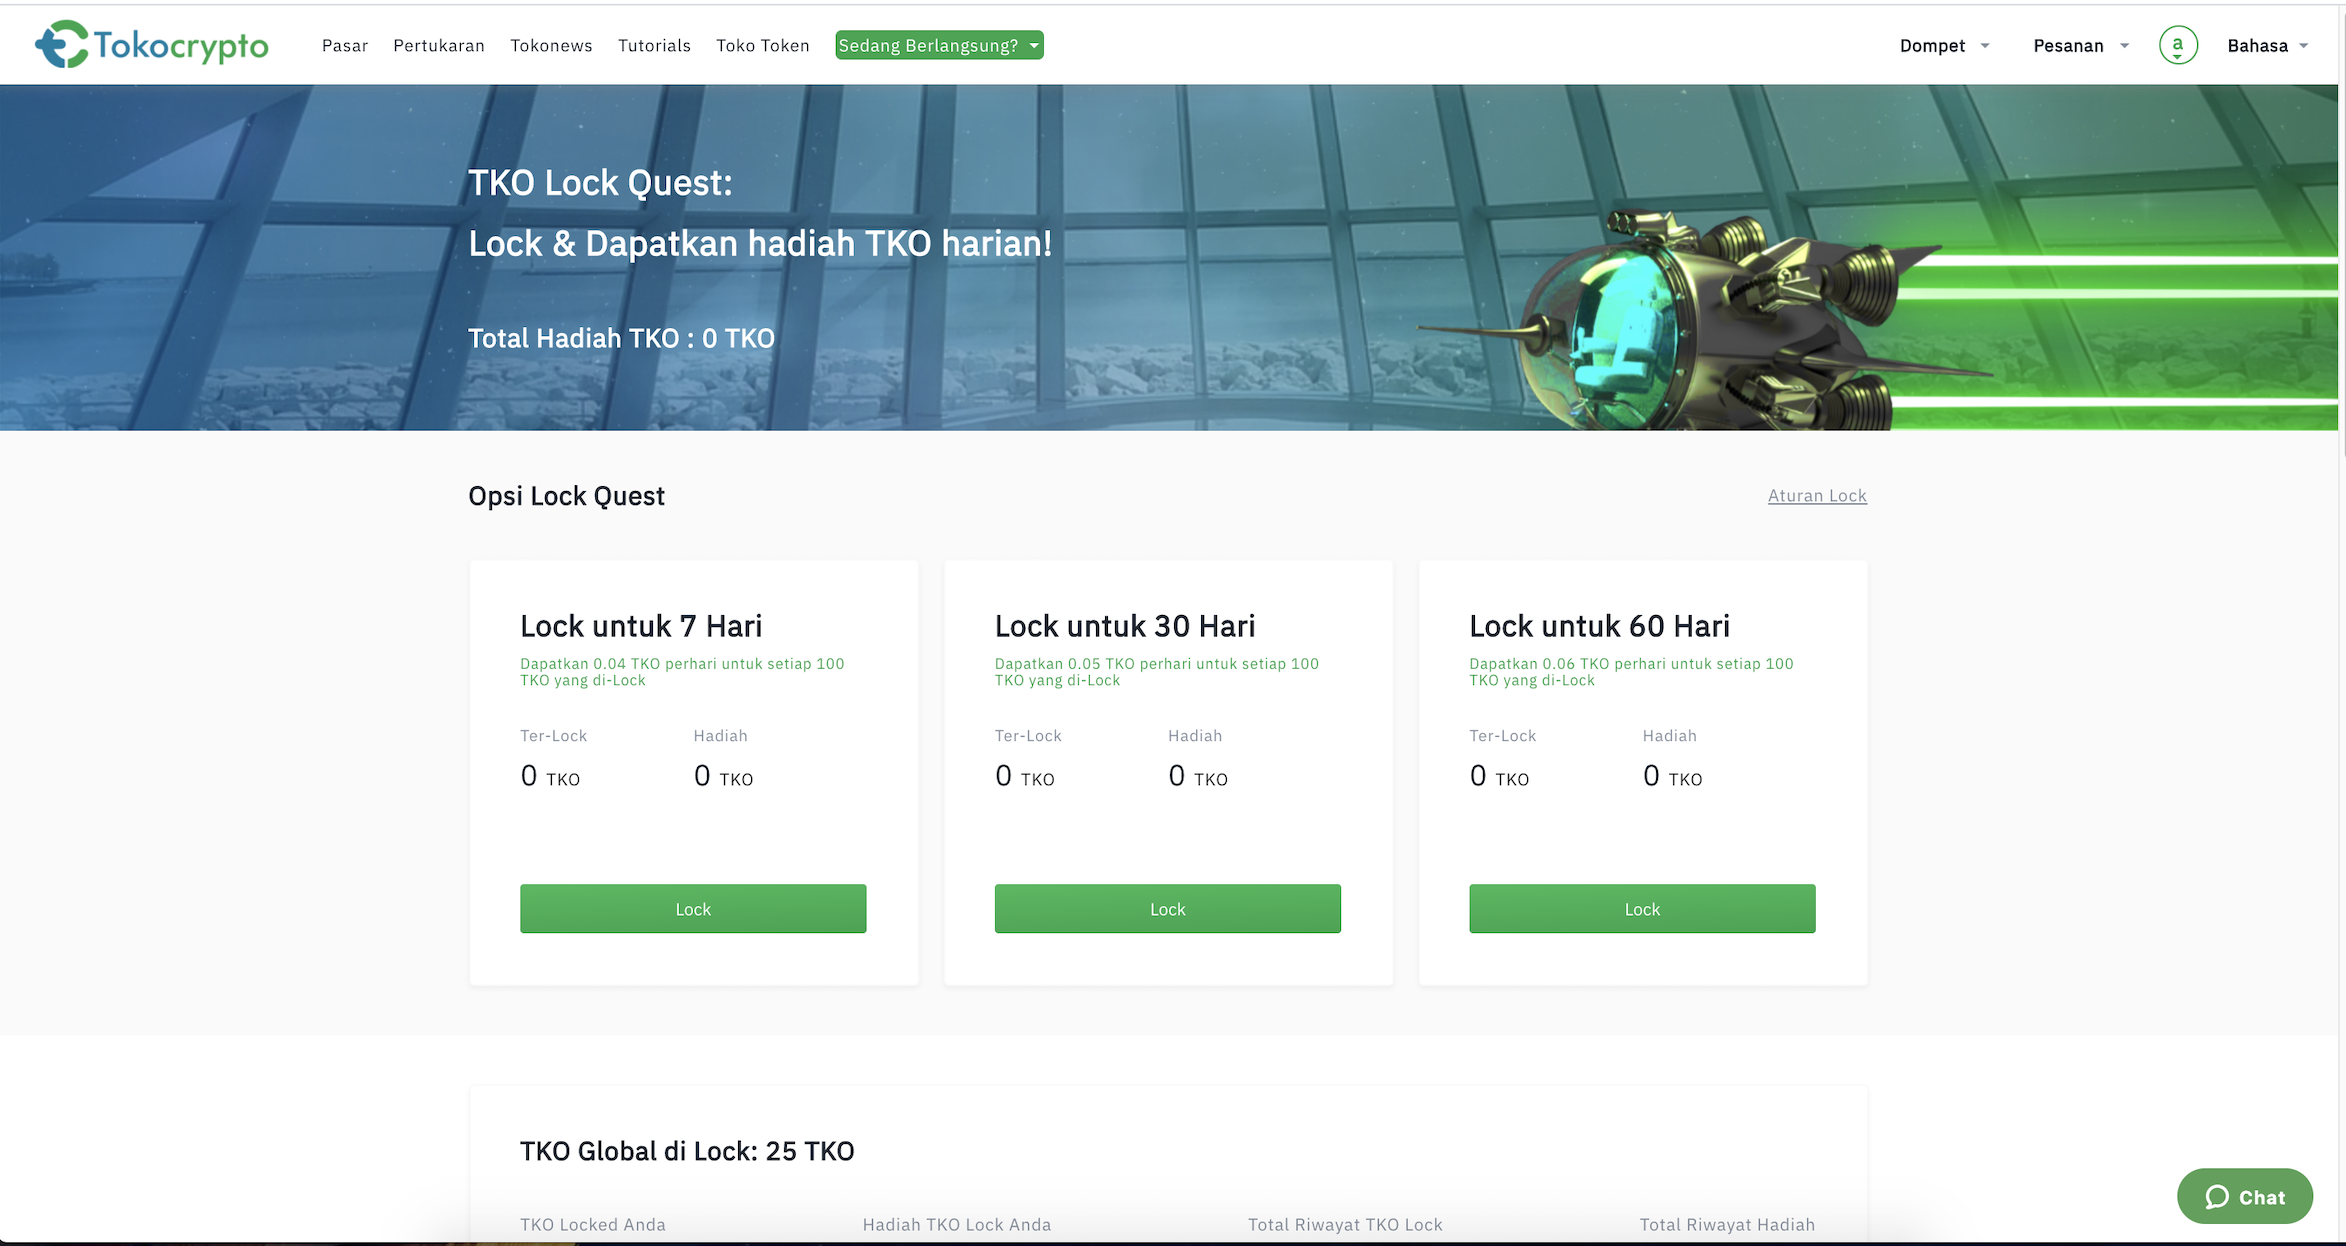The height and width of the screenshot is (1246, 2346).
Task: Click Lock button for 7 Hari
Action: pos(693,908)
